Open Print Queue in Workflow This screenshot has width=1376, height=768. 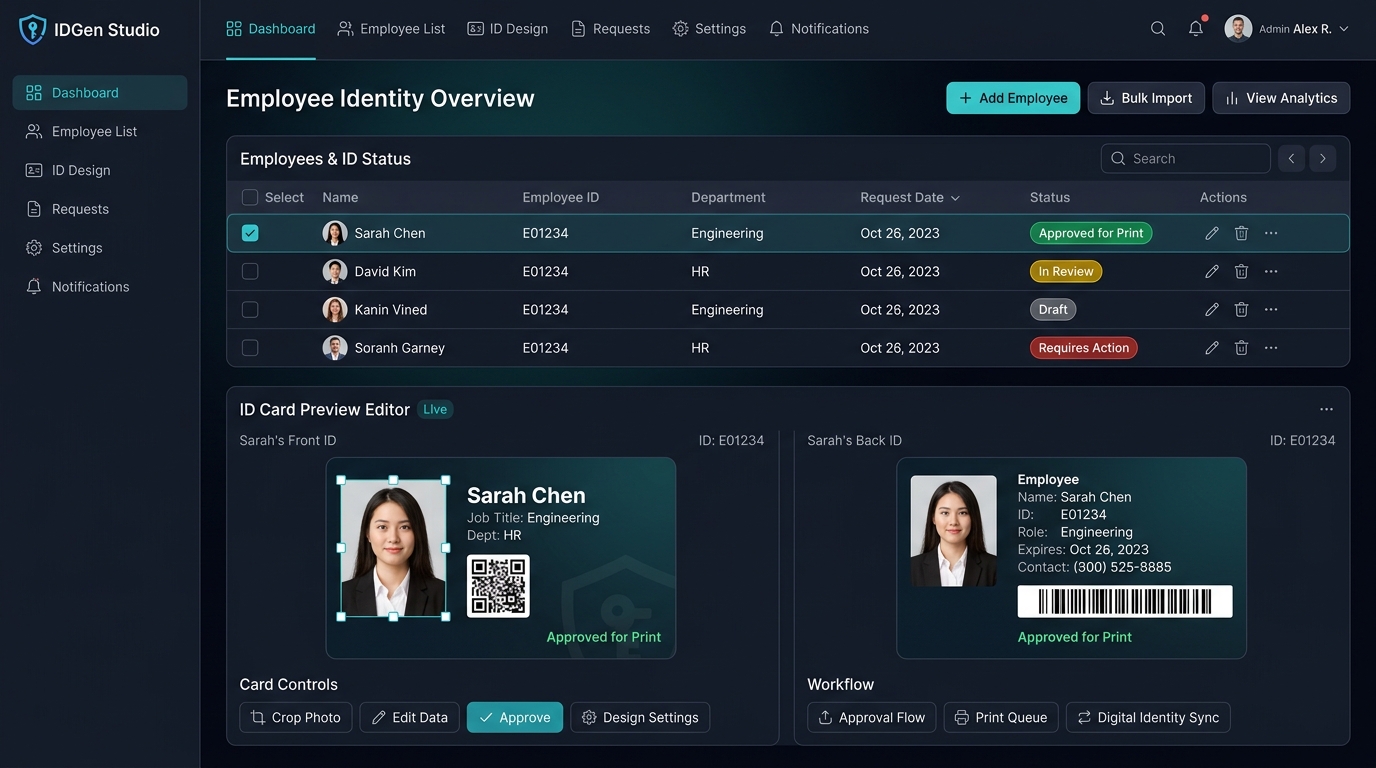pyautogui.click(x=1001, y=717)
